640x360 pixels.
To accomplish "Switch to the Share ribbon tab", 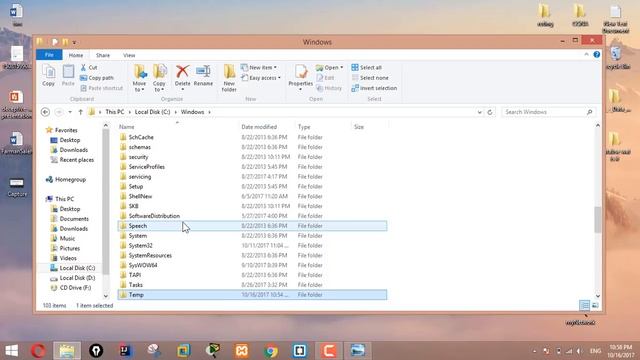I will (103, 55).
